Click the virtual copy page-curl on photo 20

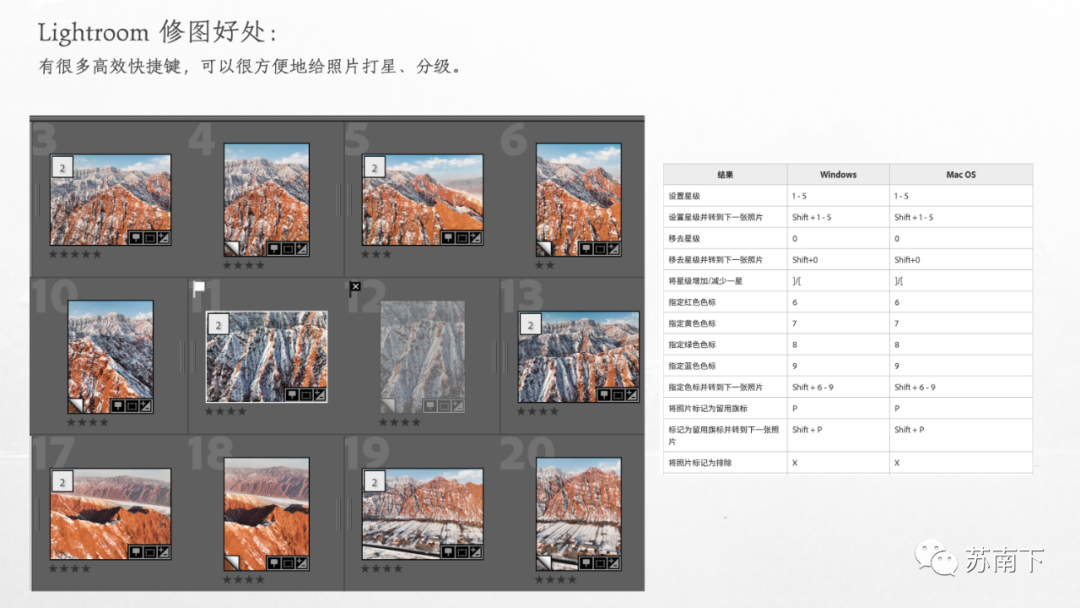(x=544, y=562)
